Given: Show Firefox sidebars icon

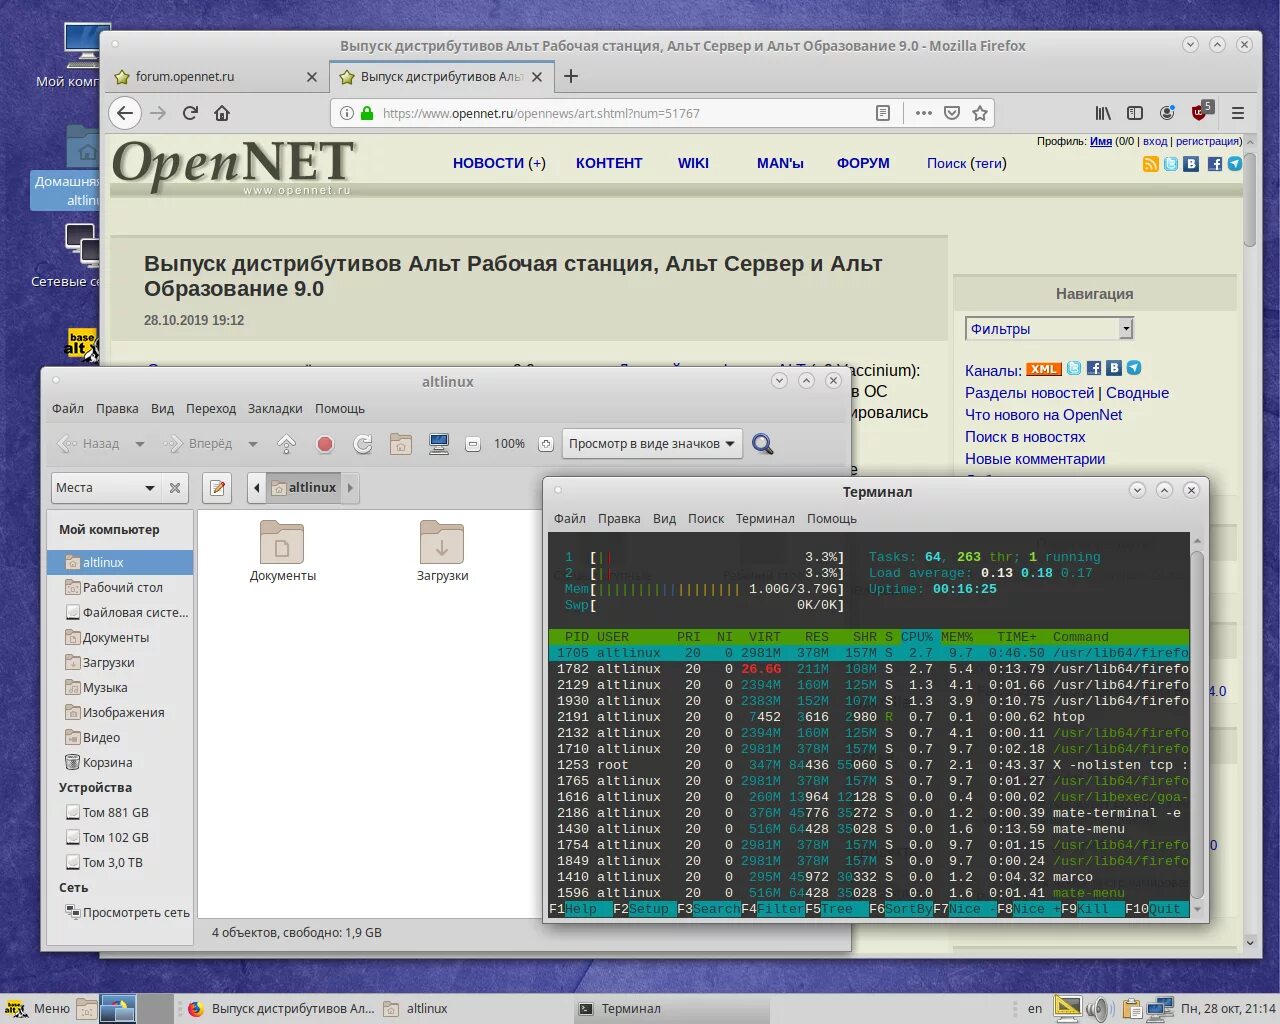Looking at the screenshot, I should [1135, 113].
